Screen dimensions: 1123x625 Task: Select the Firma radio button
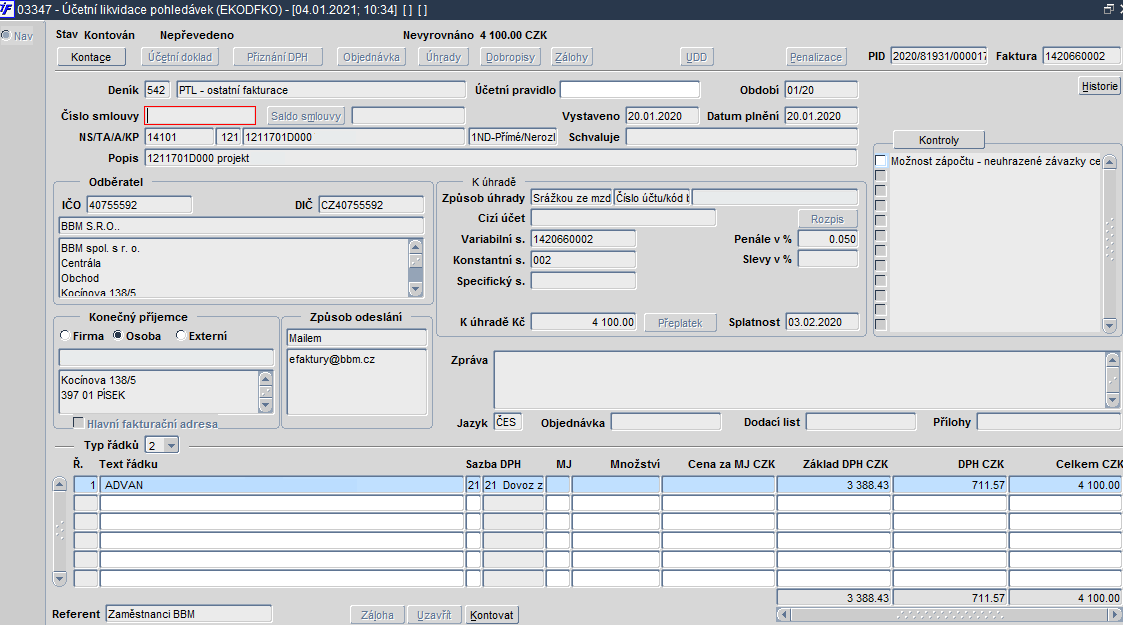click(x=66, y=336)
